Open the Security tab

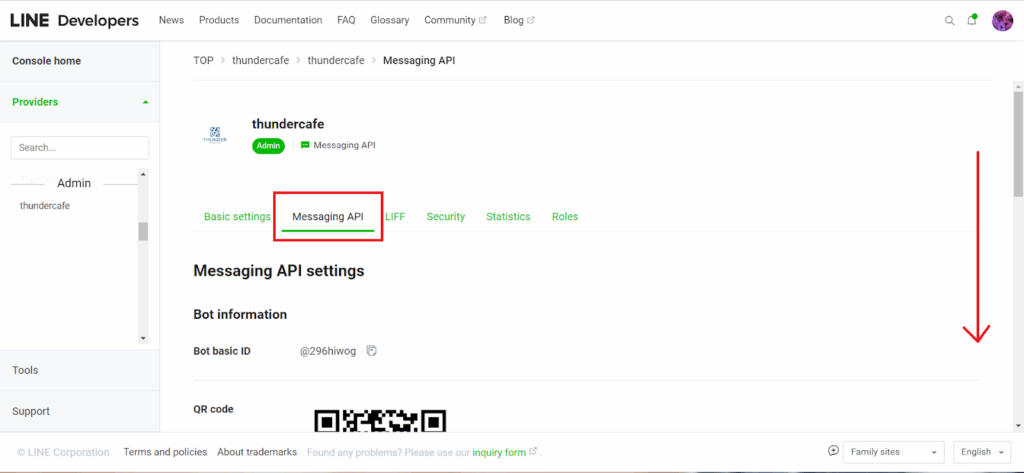pyautogui.click(x=445, y=217)
